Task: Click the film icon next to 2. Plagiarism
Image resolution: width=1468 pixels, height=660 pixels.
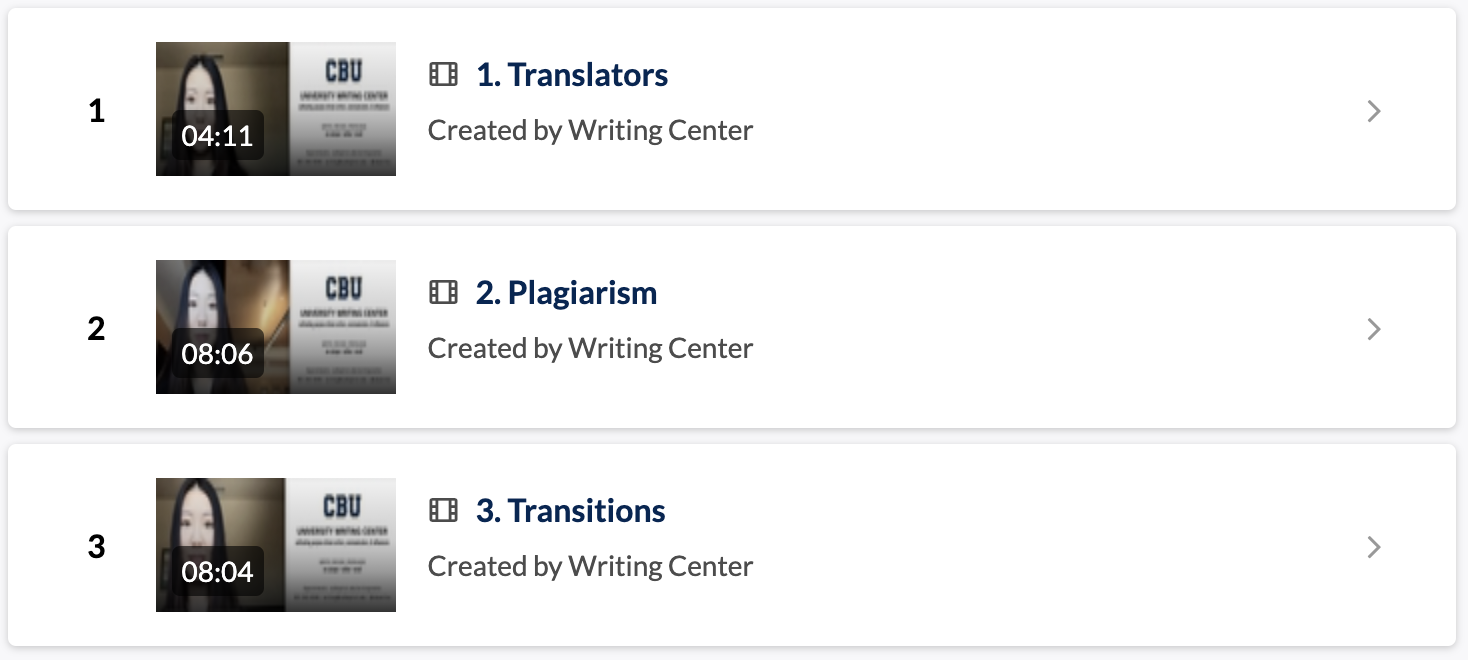Action: point(443,292)
